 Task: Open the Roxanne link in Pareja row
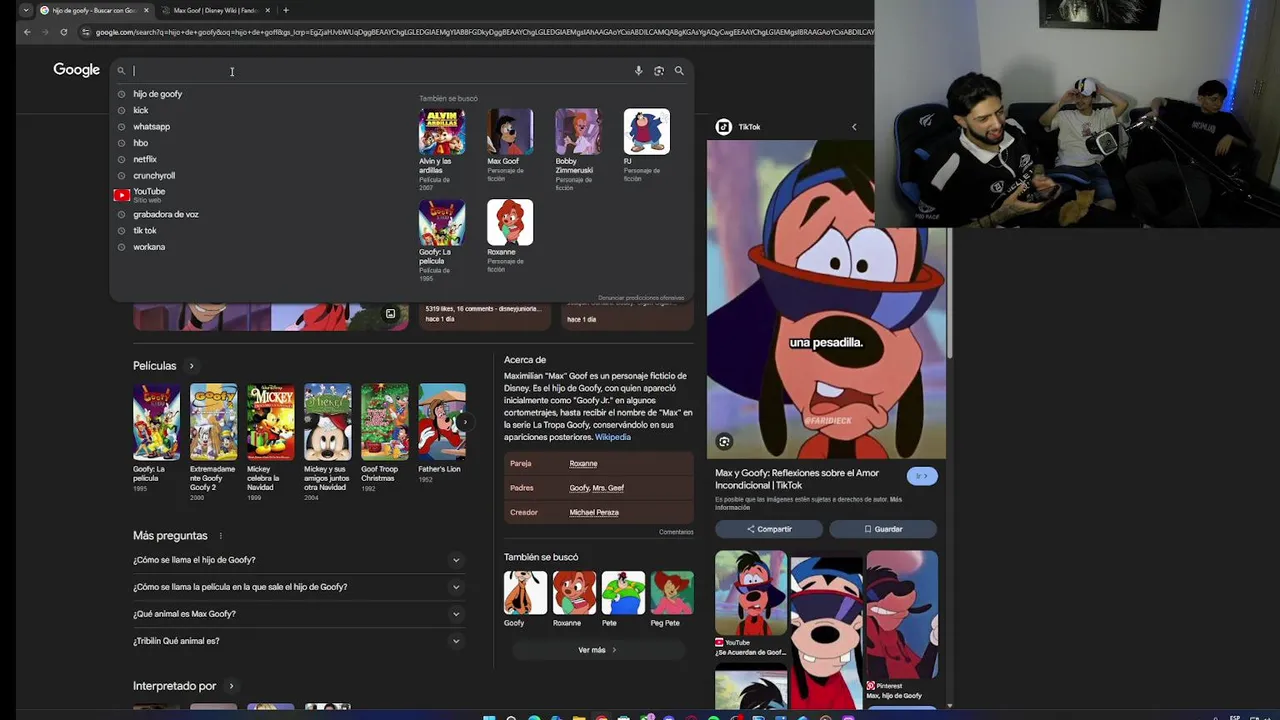[583, 464]
